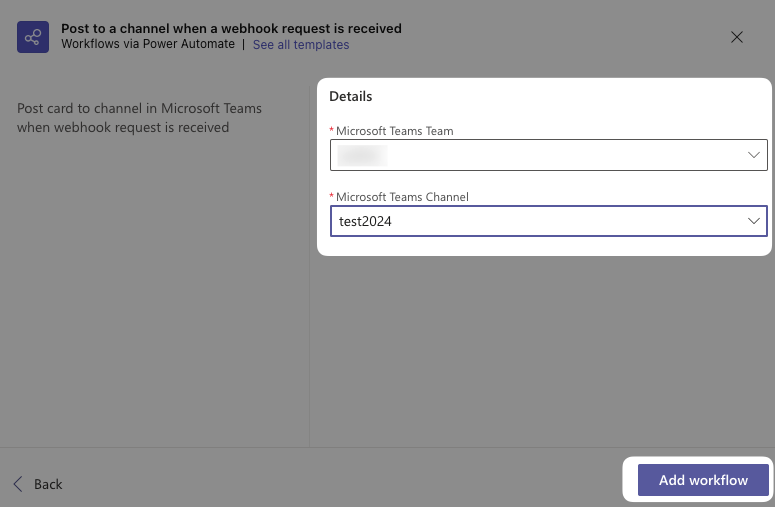The width and height of the screenshot is (775, 507).
Task: Click Add workflow button
Action: (x=703, y=480)
